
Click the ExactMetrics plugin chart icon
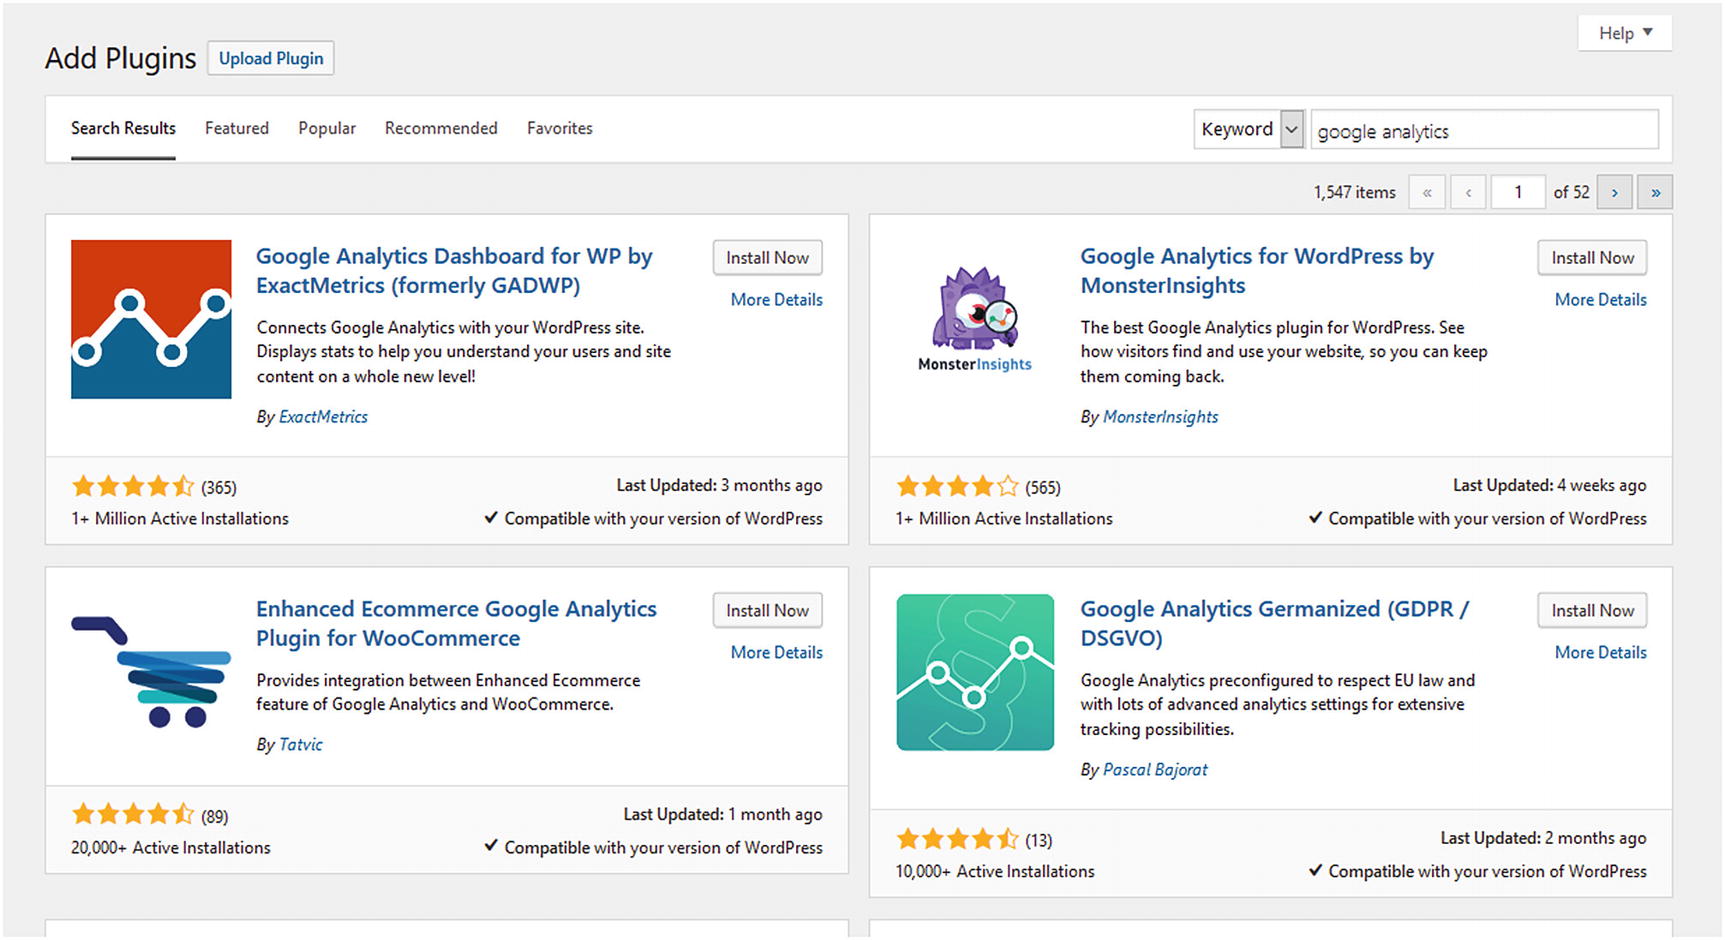click(x=151, y=319)
